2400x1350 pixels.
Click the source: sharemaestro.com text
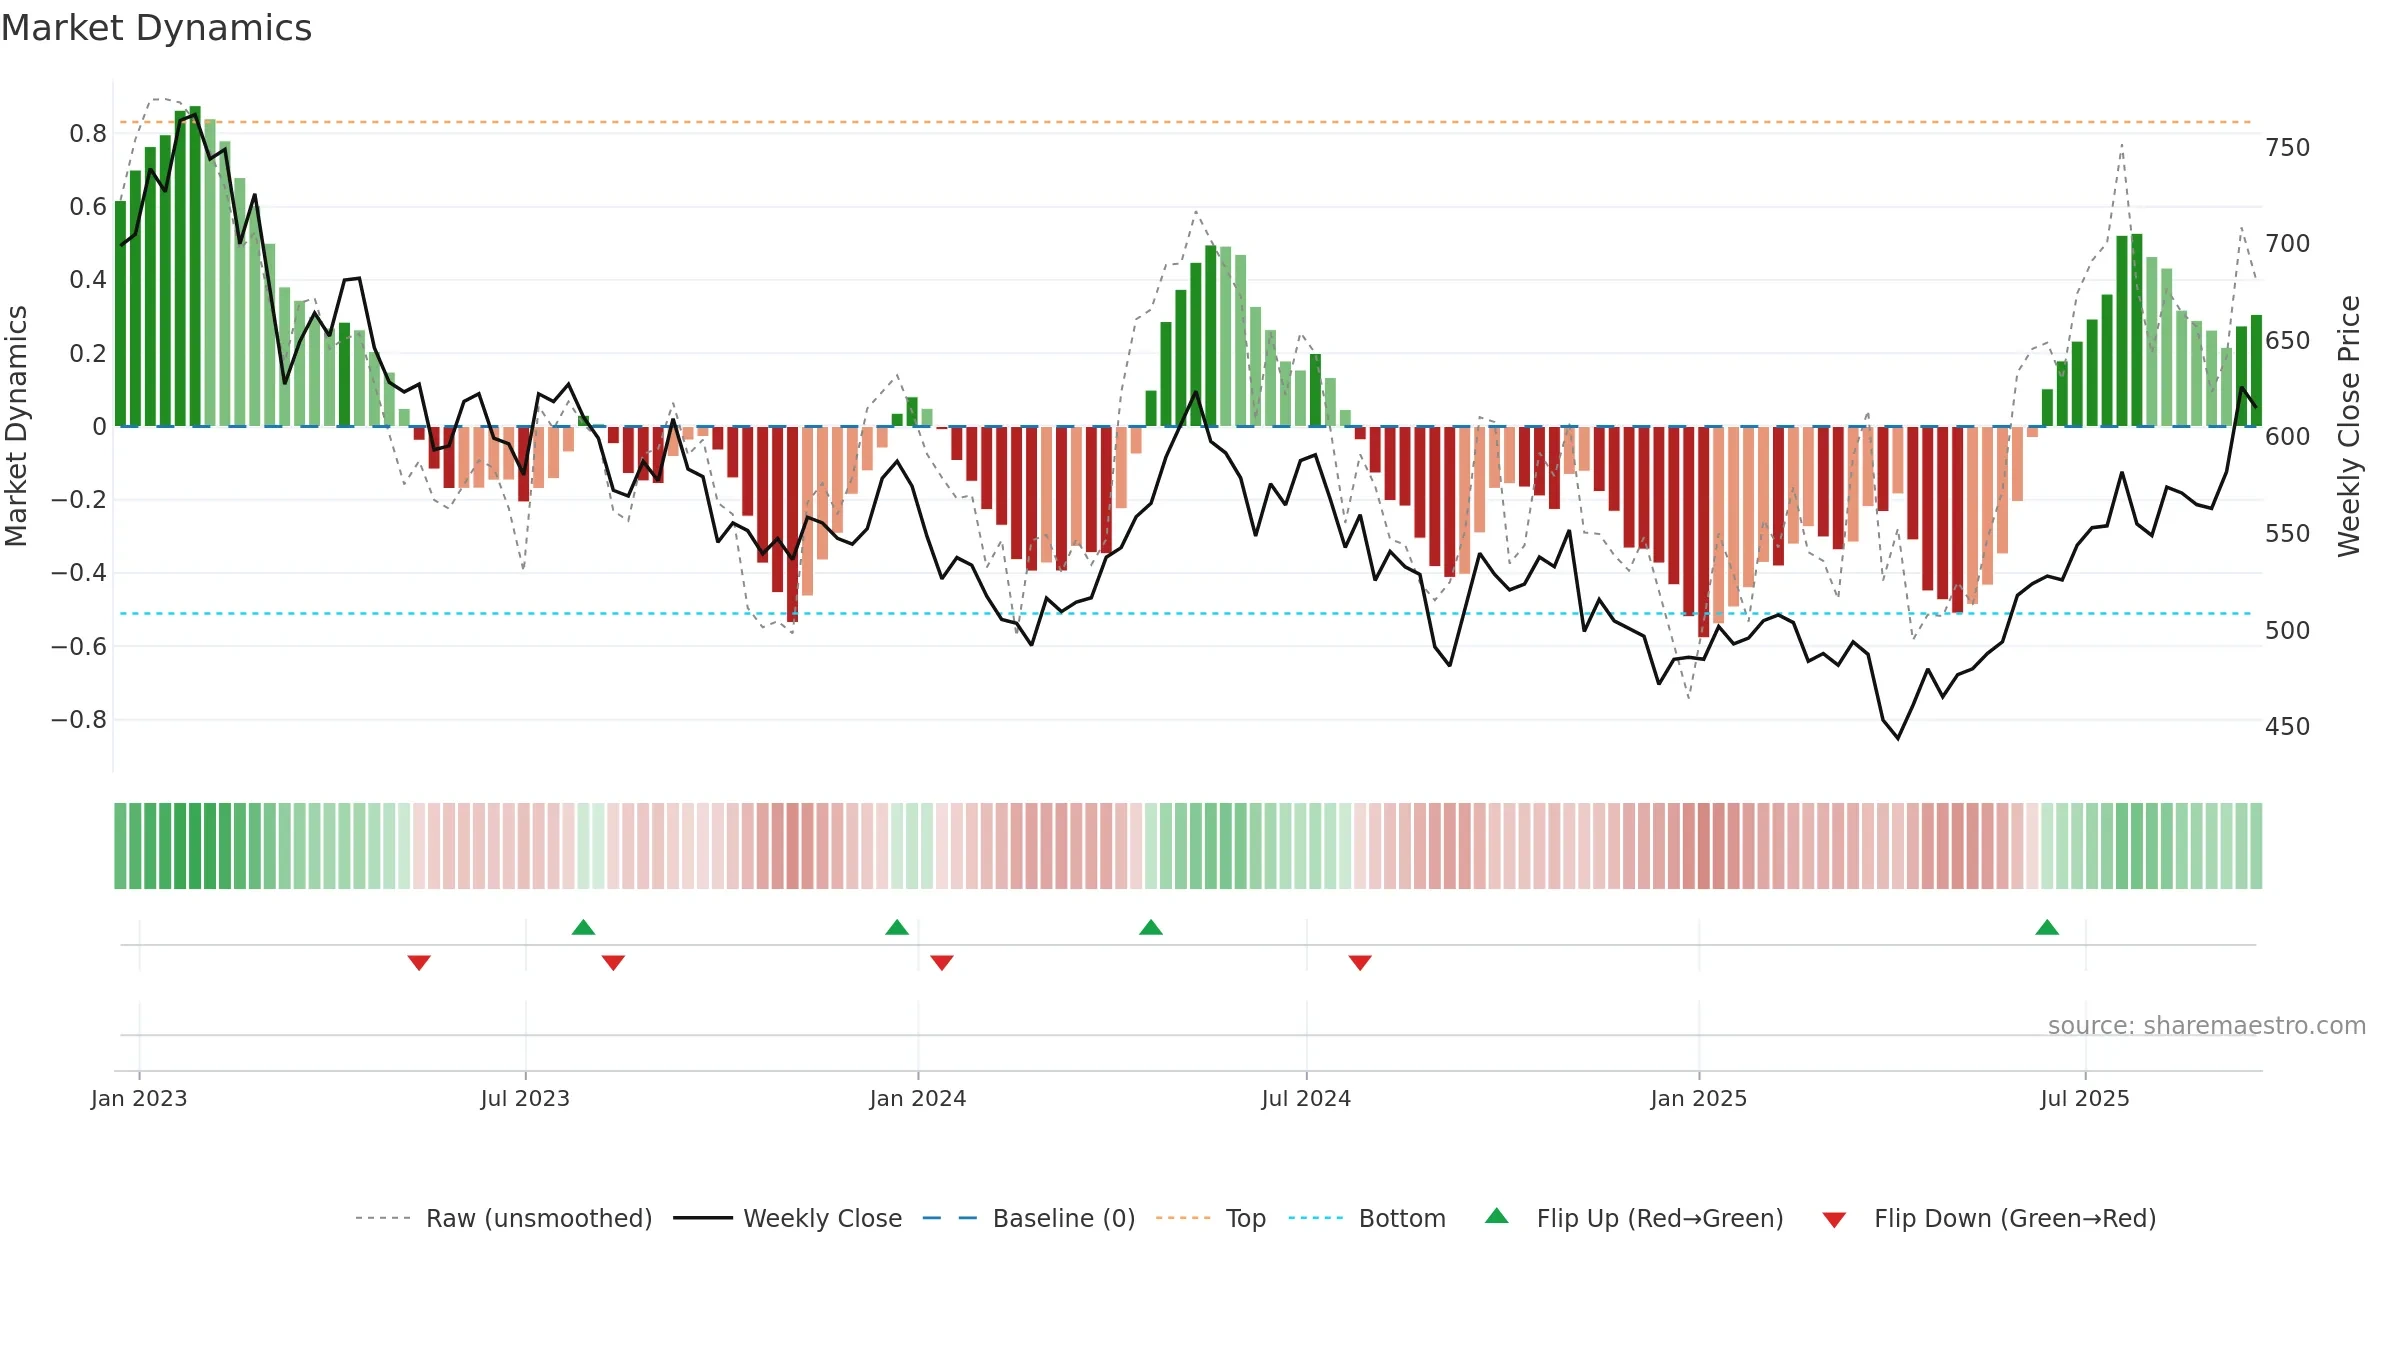[2207, 1025]
